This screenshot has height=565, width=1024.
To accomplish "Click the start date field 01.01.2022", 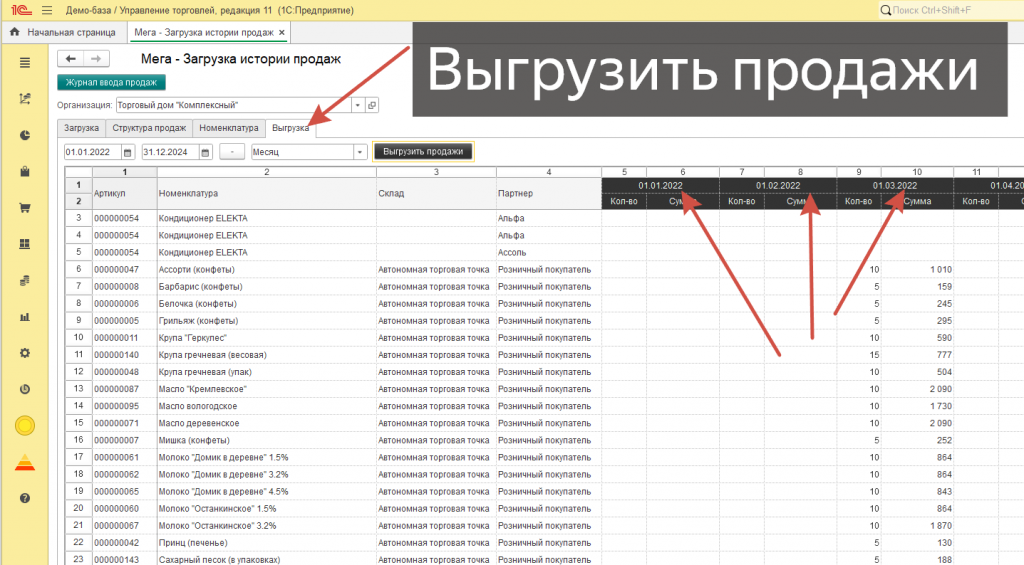I will click(92, 152).
